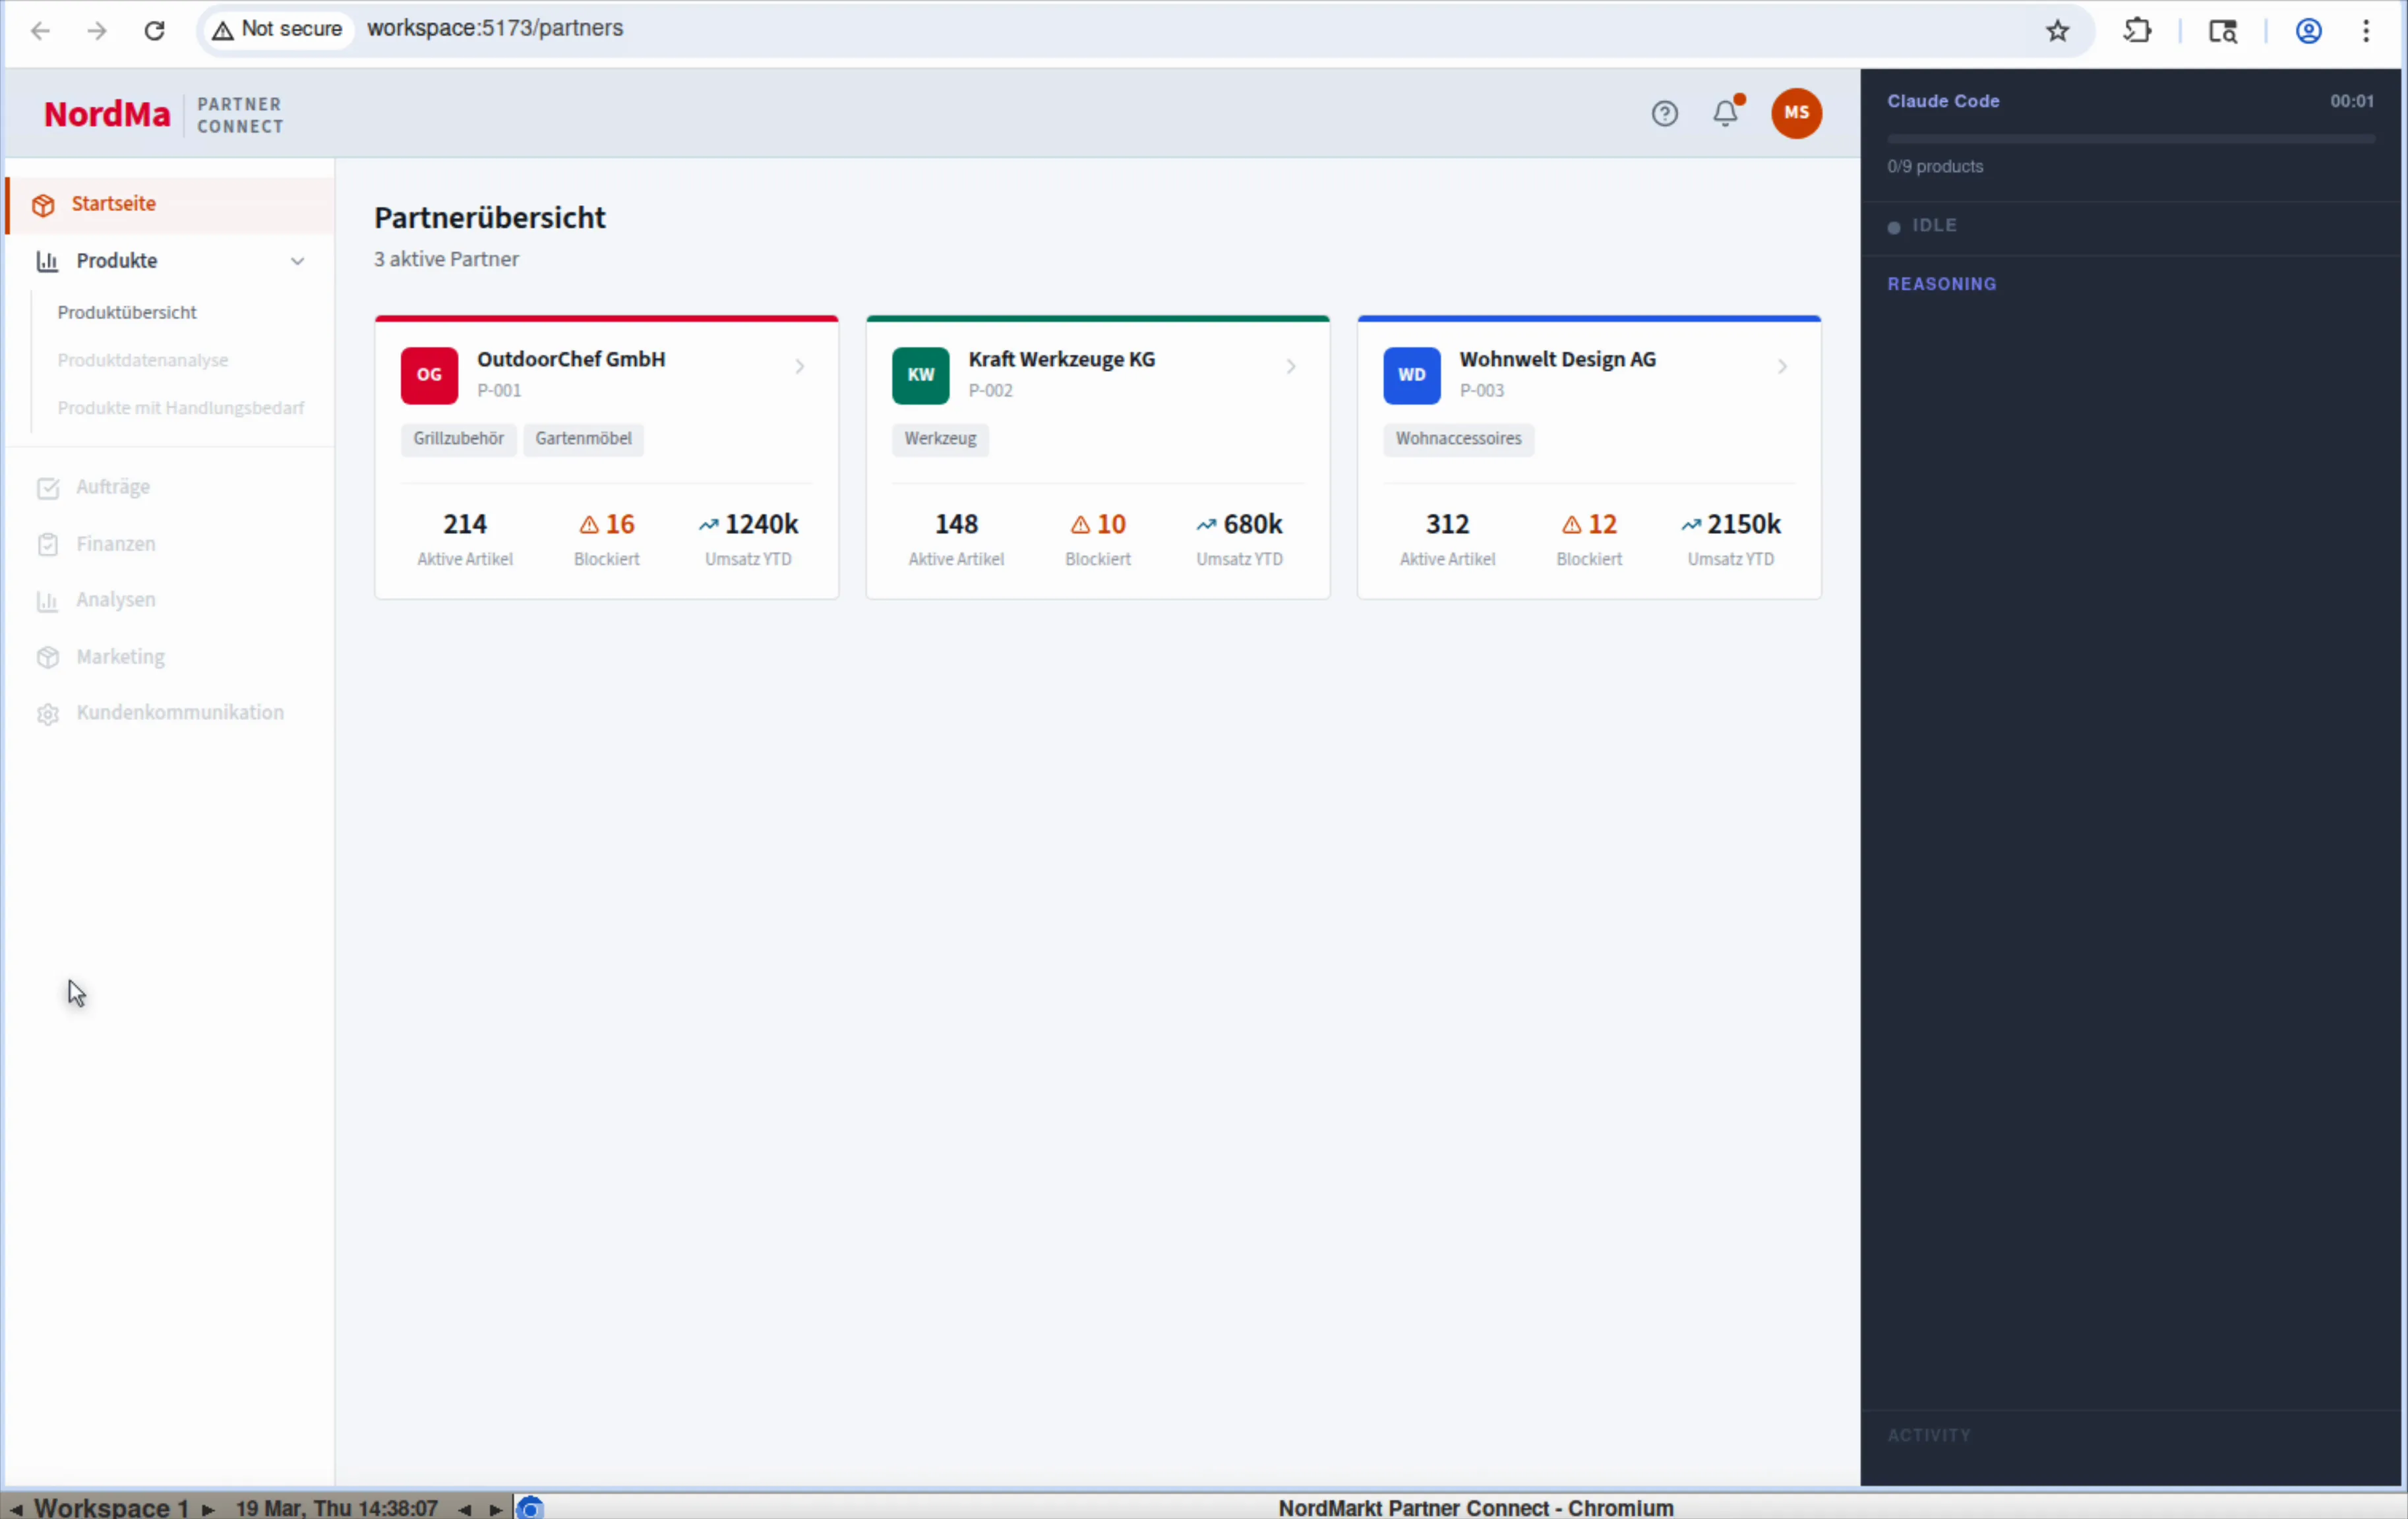
Task: Click the Kundenkommunikation gear icon
Action: [x=48, y=714]
